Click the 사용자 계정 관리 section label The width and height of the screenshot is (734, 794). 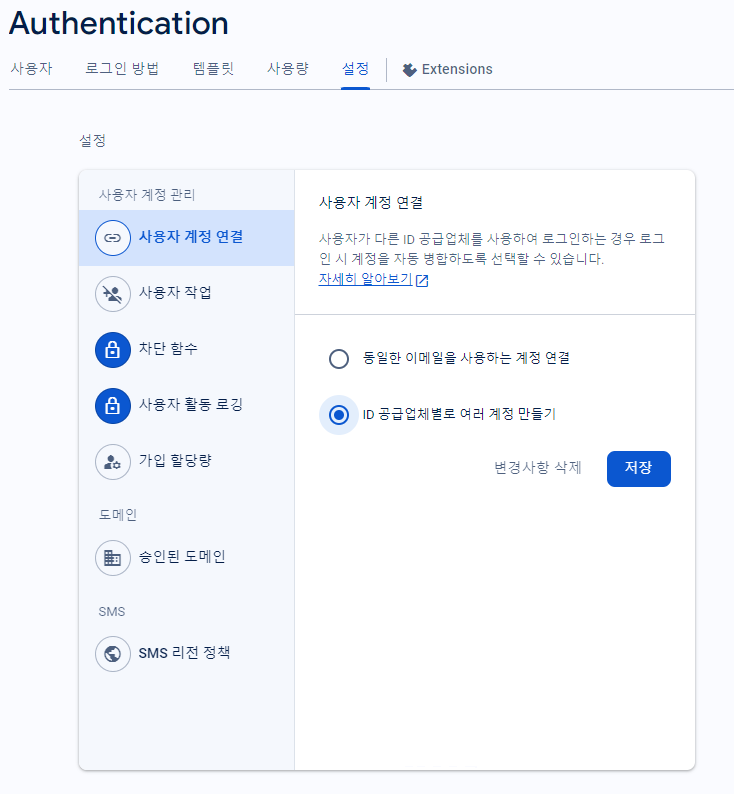point(147,195)
